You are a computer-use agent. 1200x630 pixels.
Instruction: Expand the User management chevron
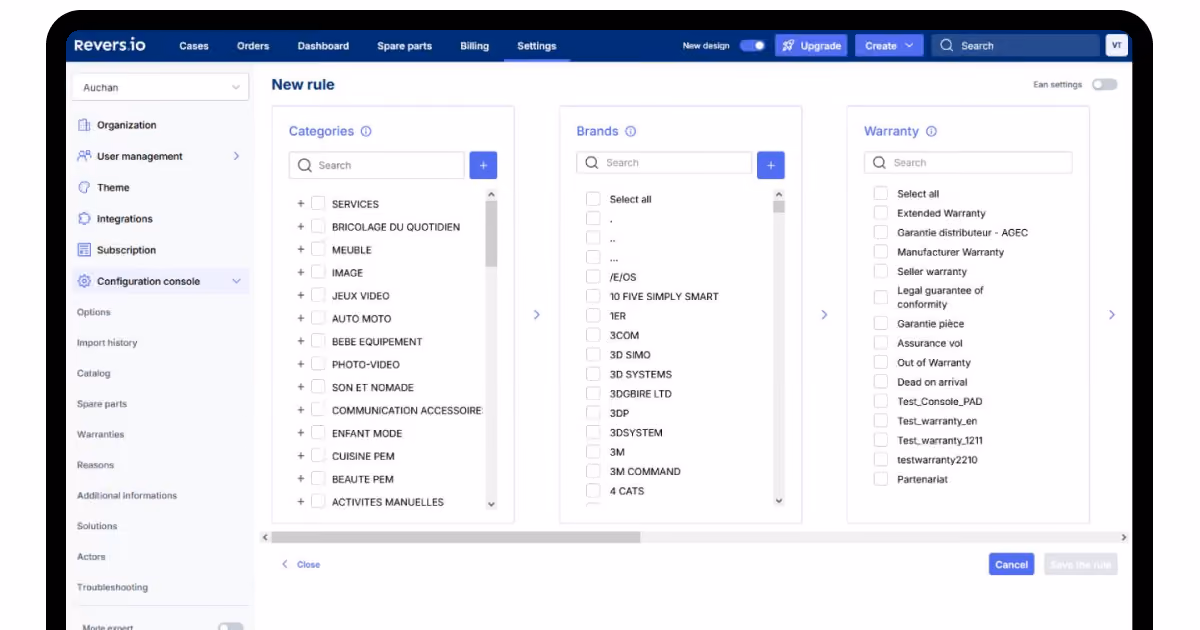(236, 156)
